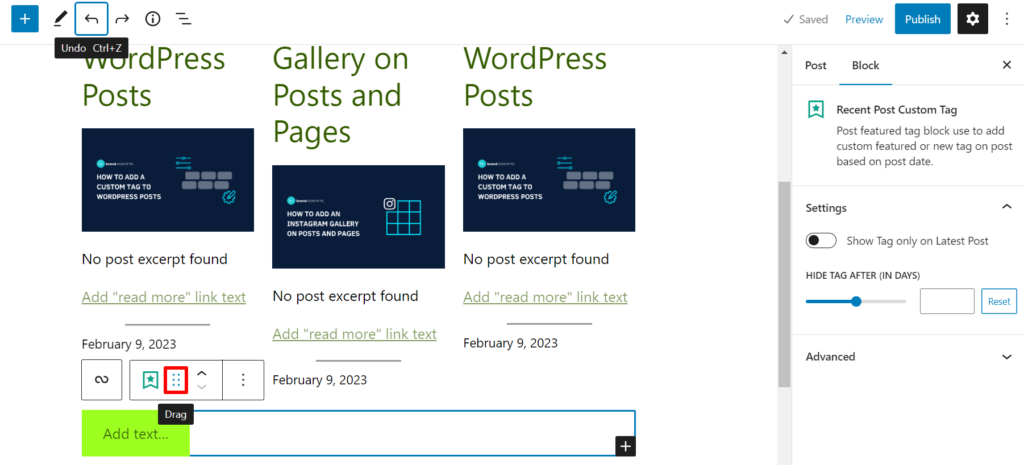Toggle Show Tag only on Latest Post
Screen dimensions: 1024x465
click(x=821, y=240)
